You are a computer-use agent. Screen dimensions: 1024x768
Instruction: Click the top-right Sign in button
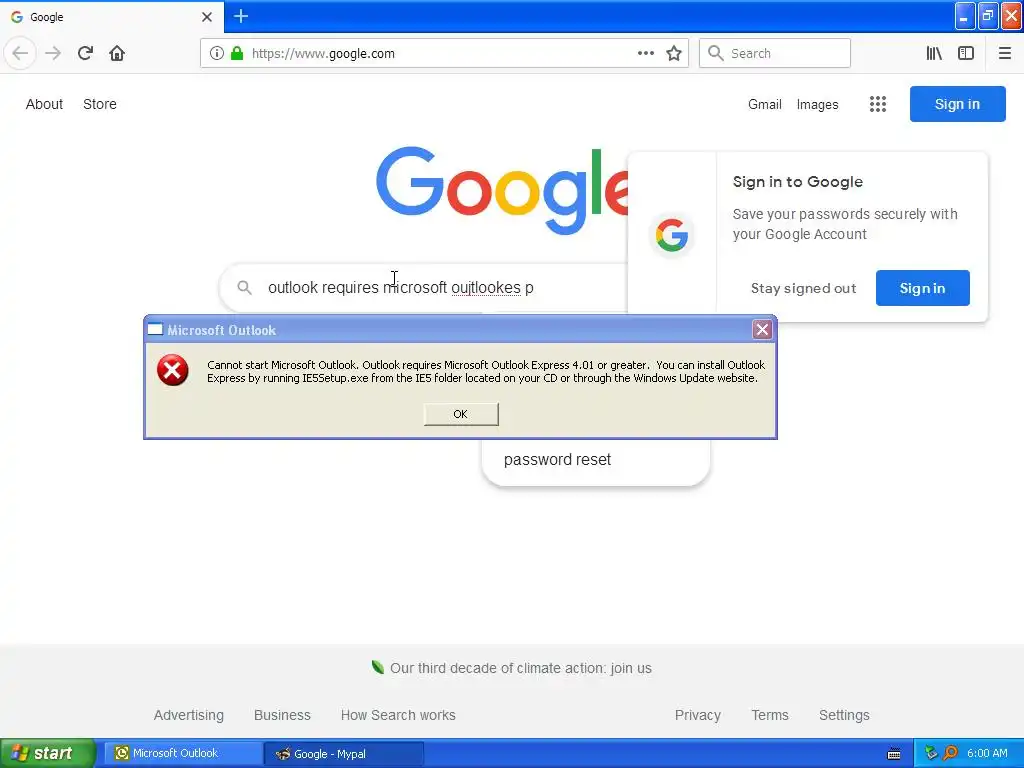click(x=957, y=104)
